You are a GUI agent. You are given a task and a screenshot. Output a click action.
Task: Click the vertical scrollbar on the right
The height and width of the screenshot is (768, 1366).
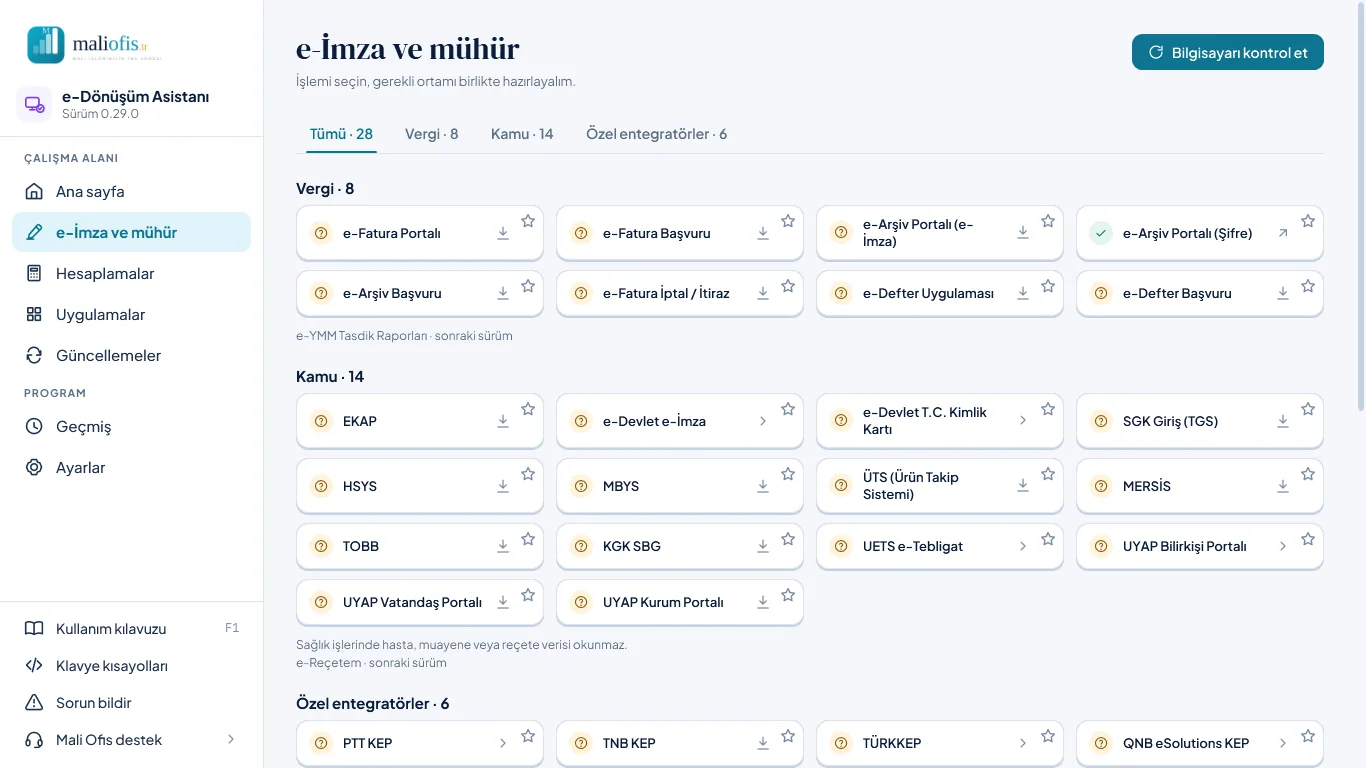pos(1360,205)
